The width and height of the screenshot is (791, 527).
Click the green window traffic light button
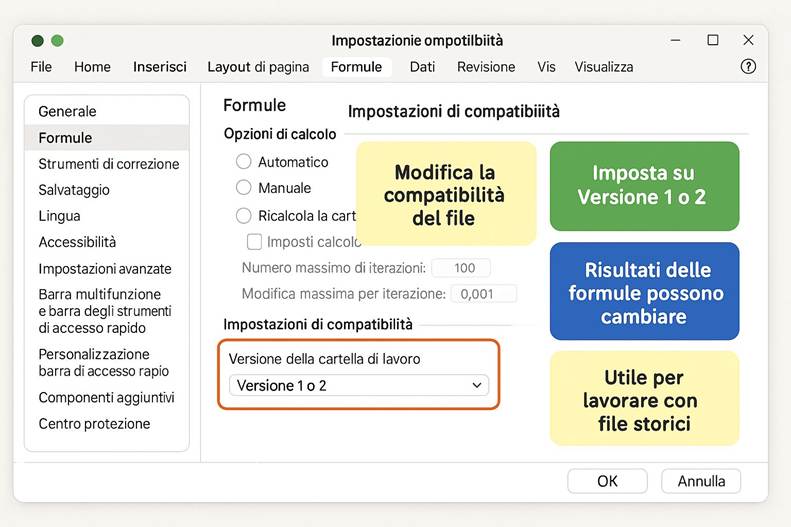[x=57, y=41]
